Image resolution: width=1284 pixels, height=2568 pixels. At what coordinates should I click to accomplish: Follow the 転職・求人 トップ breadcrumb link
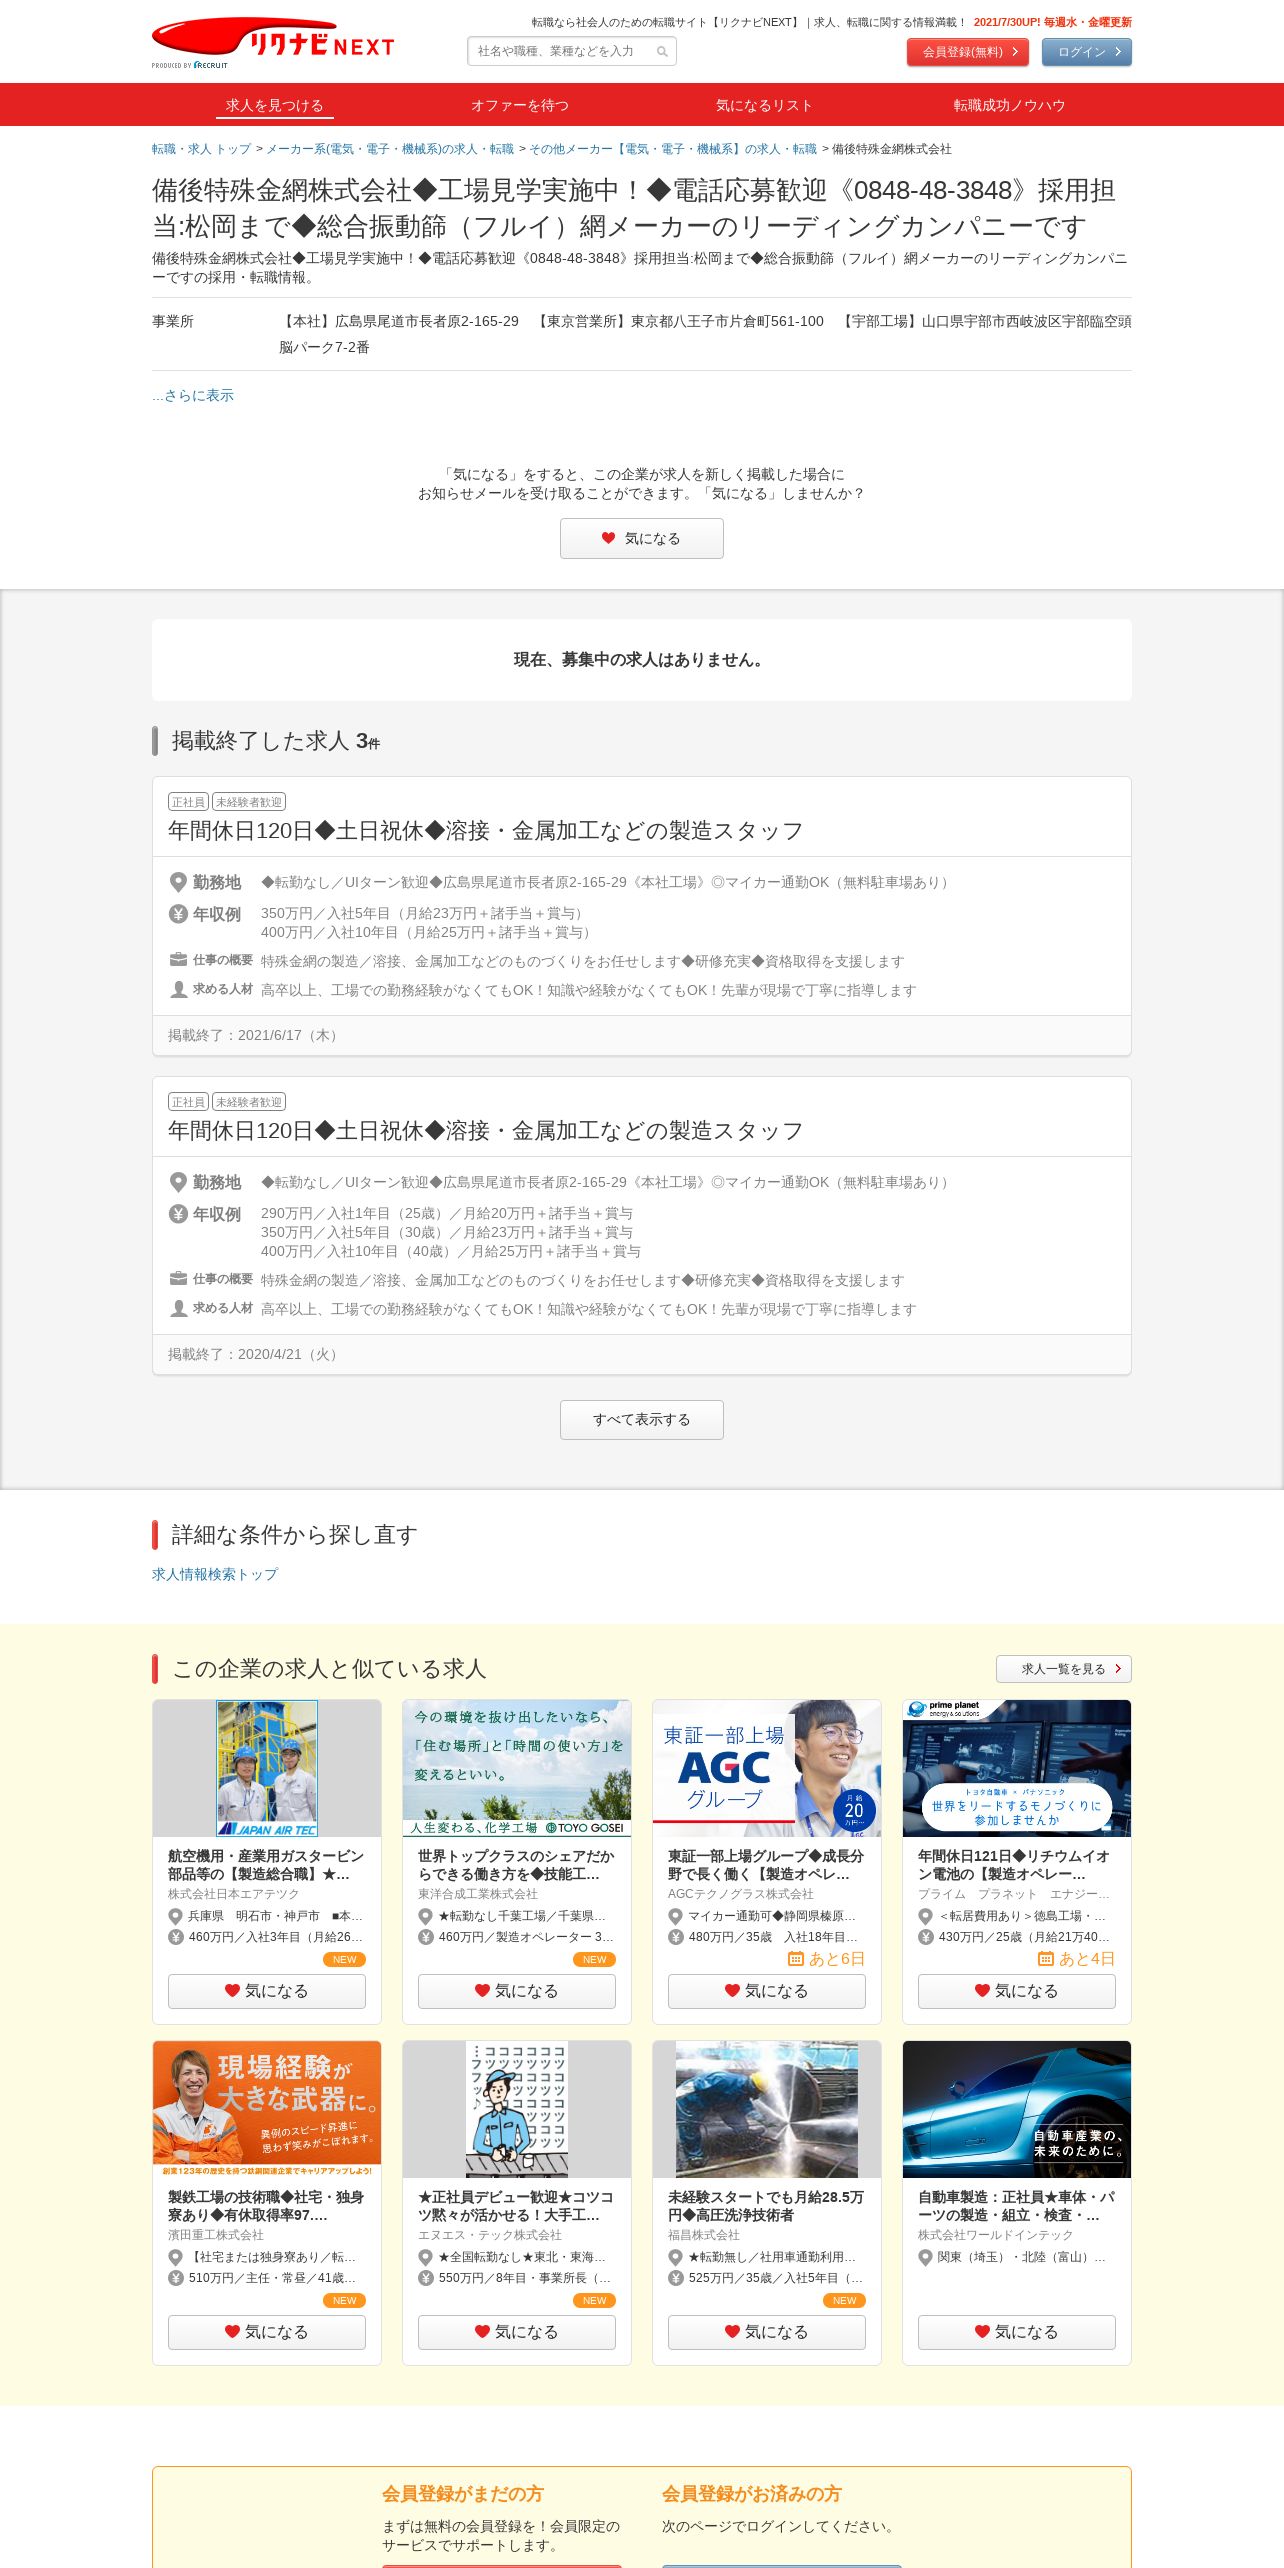pos(201,149)
